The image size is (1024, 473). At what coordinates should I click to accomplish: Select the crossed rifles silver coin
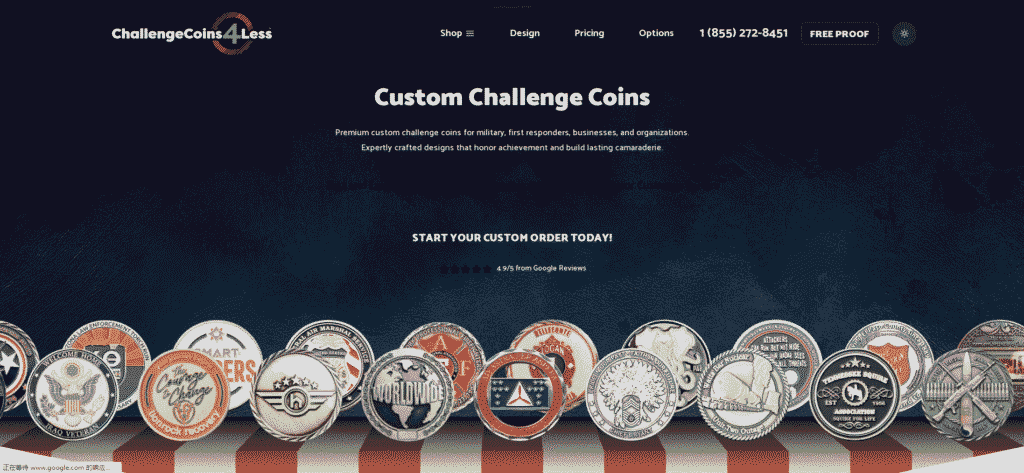pyautogui.click(x=967, y=393)
